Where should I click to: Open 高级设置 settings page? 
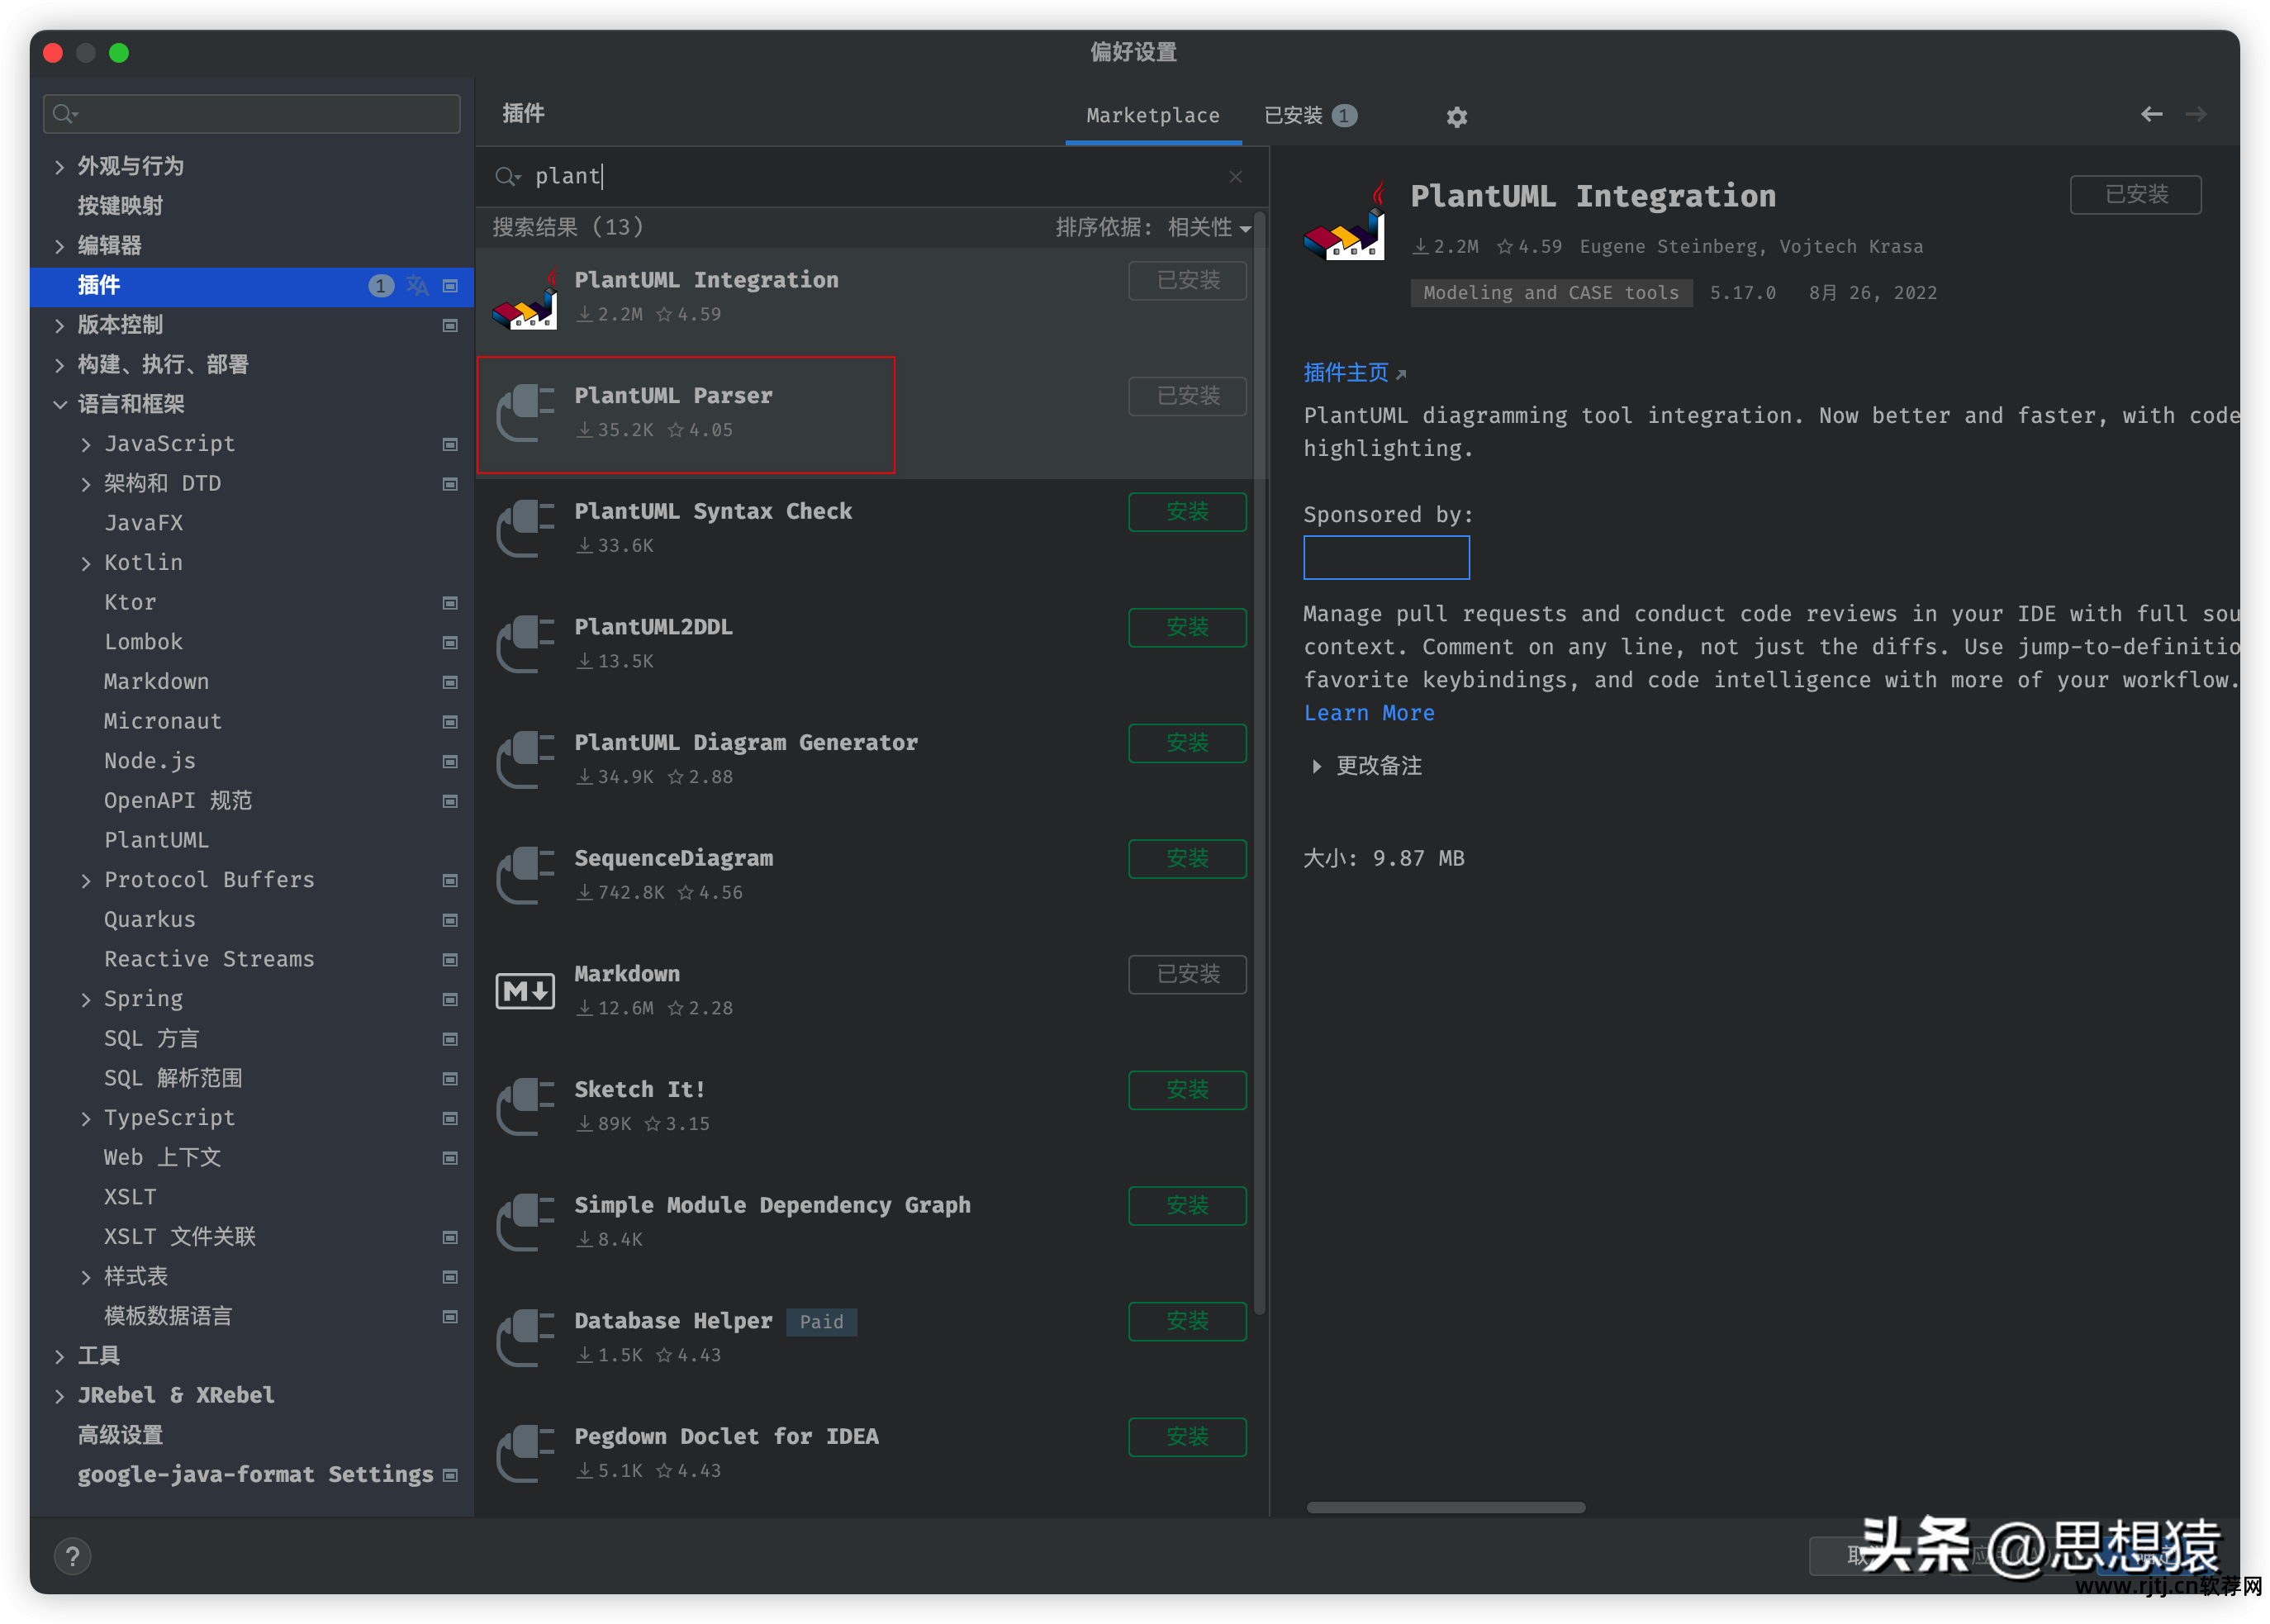point(120,1435)
